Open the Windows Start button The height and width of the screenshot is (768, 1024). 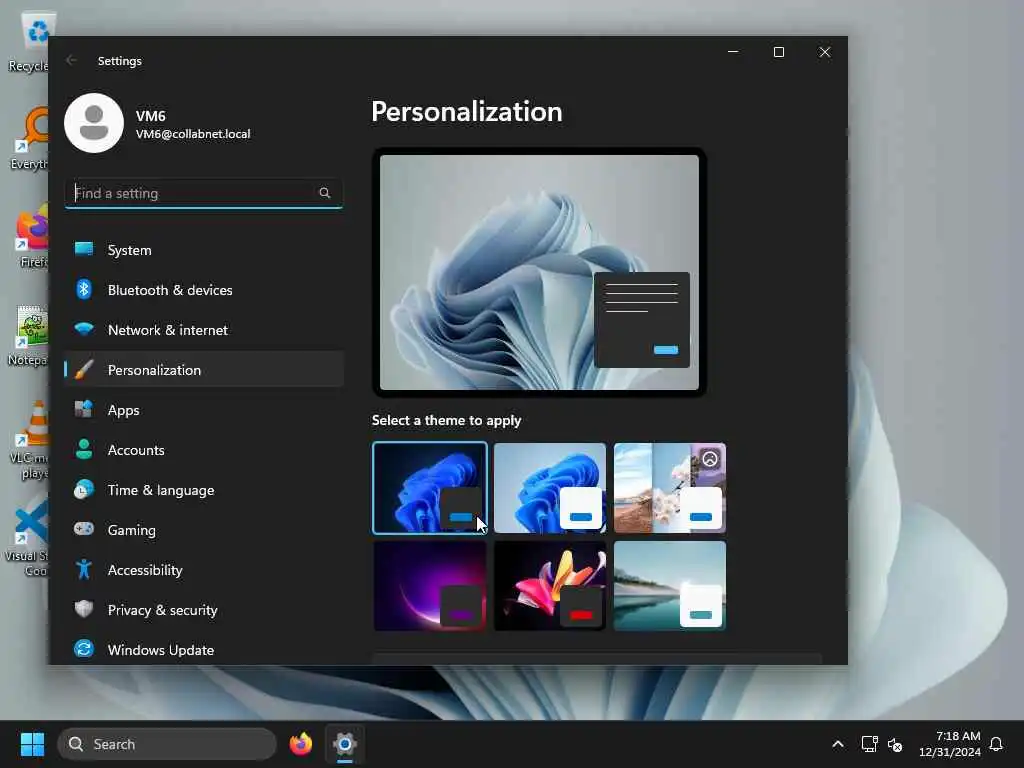[32, 744]
